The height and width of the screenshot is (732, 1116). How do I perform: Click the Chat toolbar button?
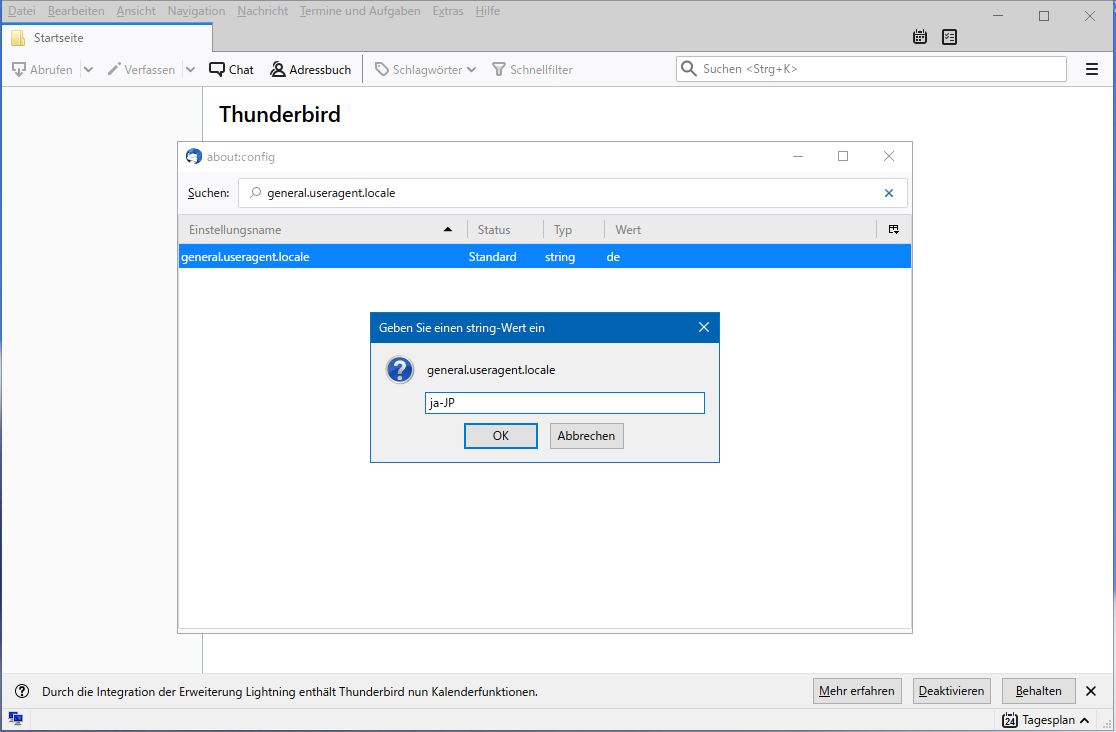coord(231,69)
